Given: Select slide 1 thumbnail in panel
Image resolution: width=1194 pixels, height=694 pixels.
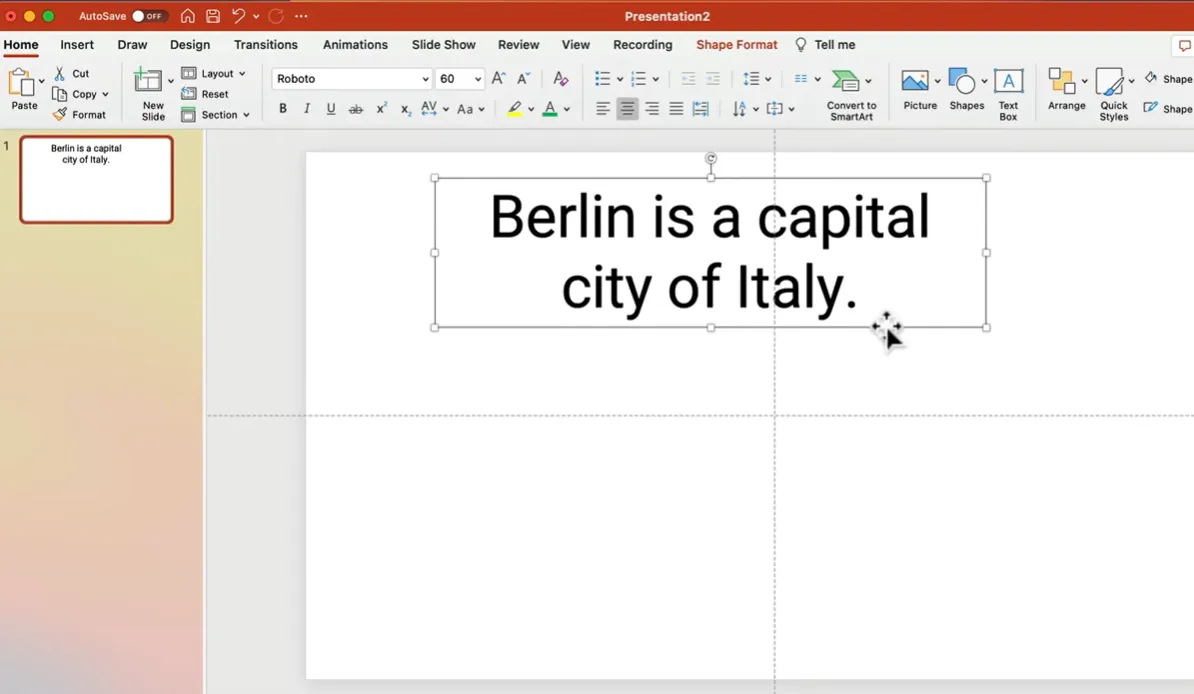Looking at the screenshot, I should (96, 179).
